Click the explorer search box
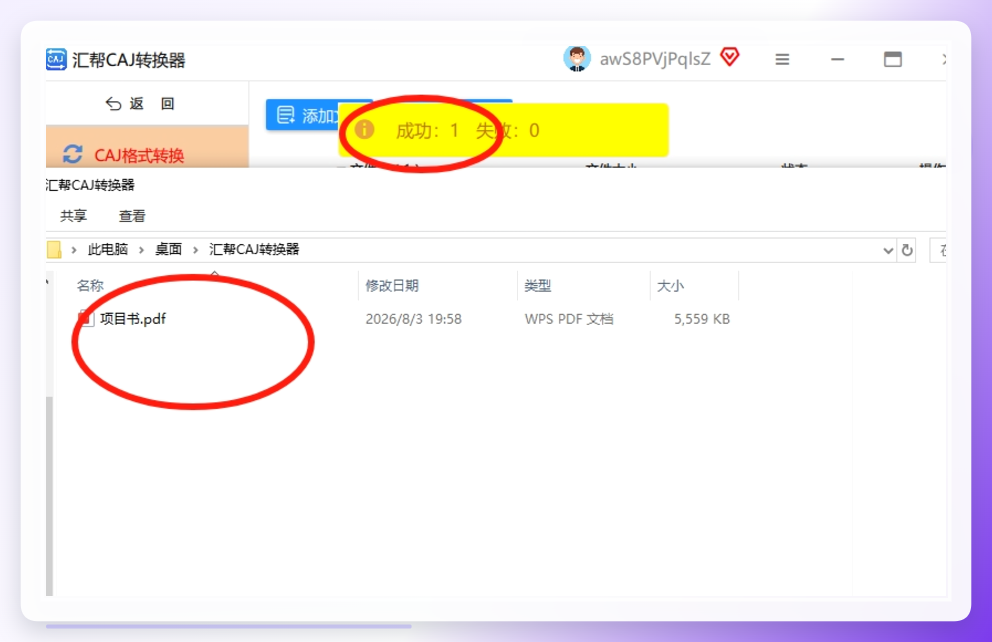This screenshot has width=992, height=642. pyautogui.click(x=938, y=250)
